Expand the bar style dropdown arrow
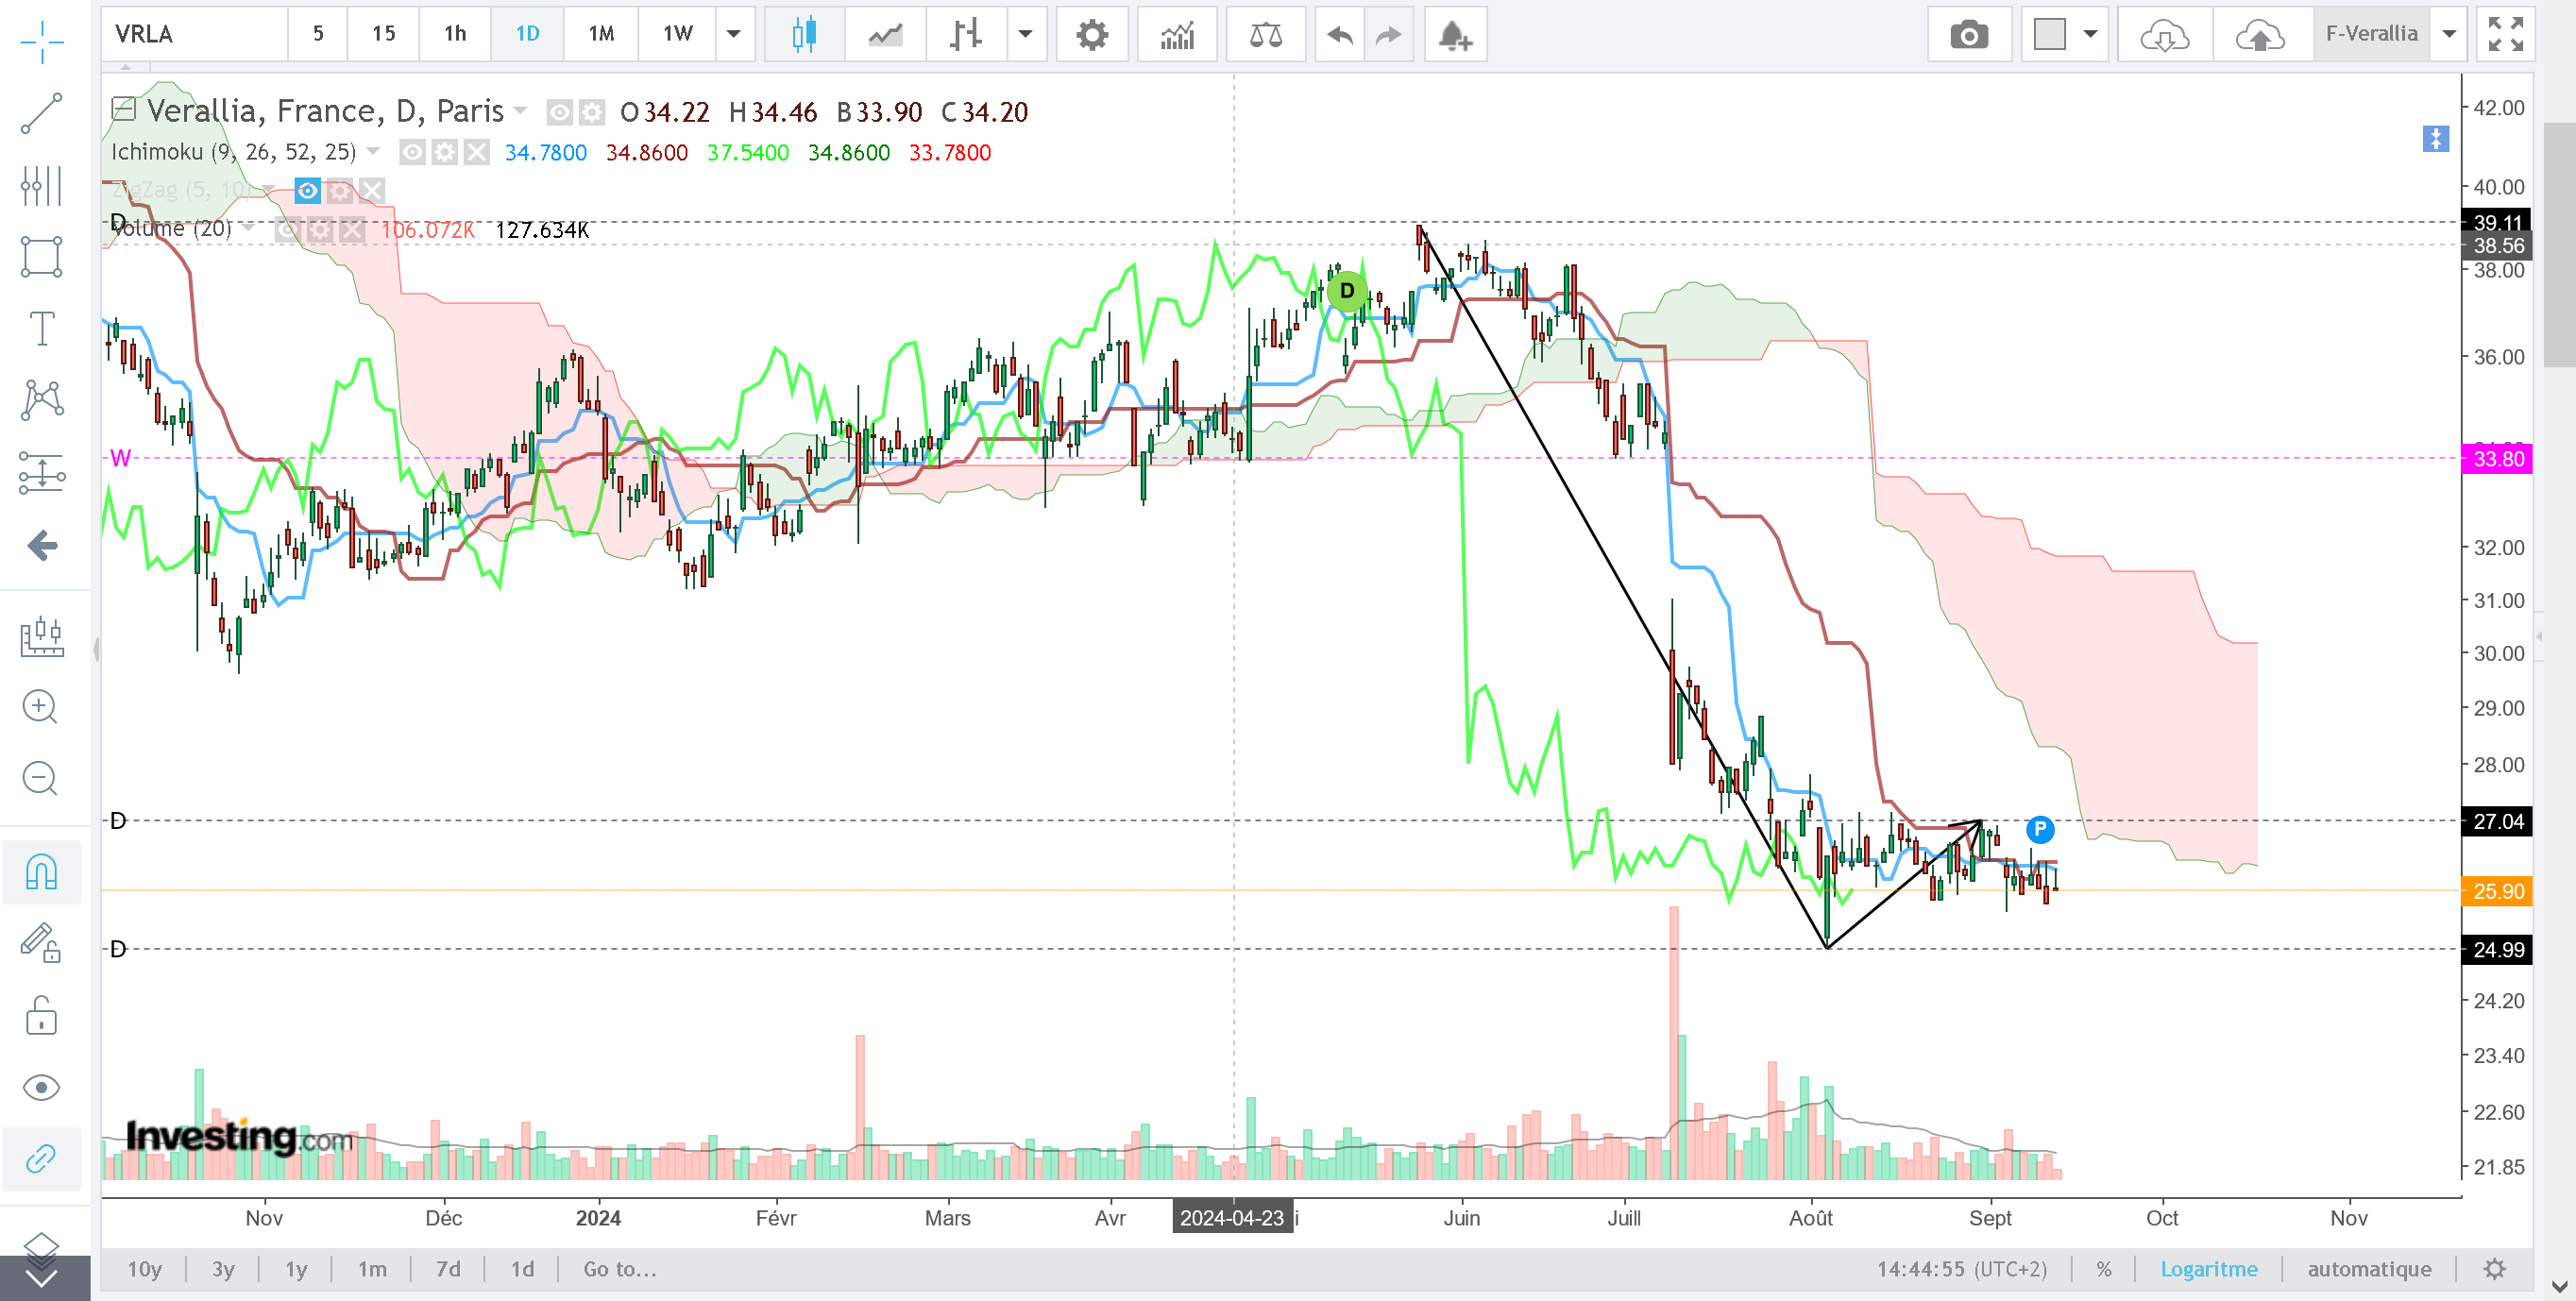Viewport: 2576px width, 1301px height. (x=1025, y=35)
